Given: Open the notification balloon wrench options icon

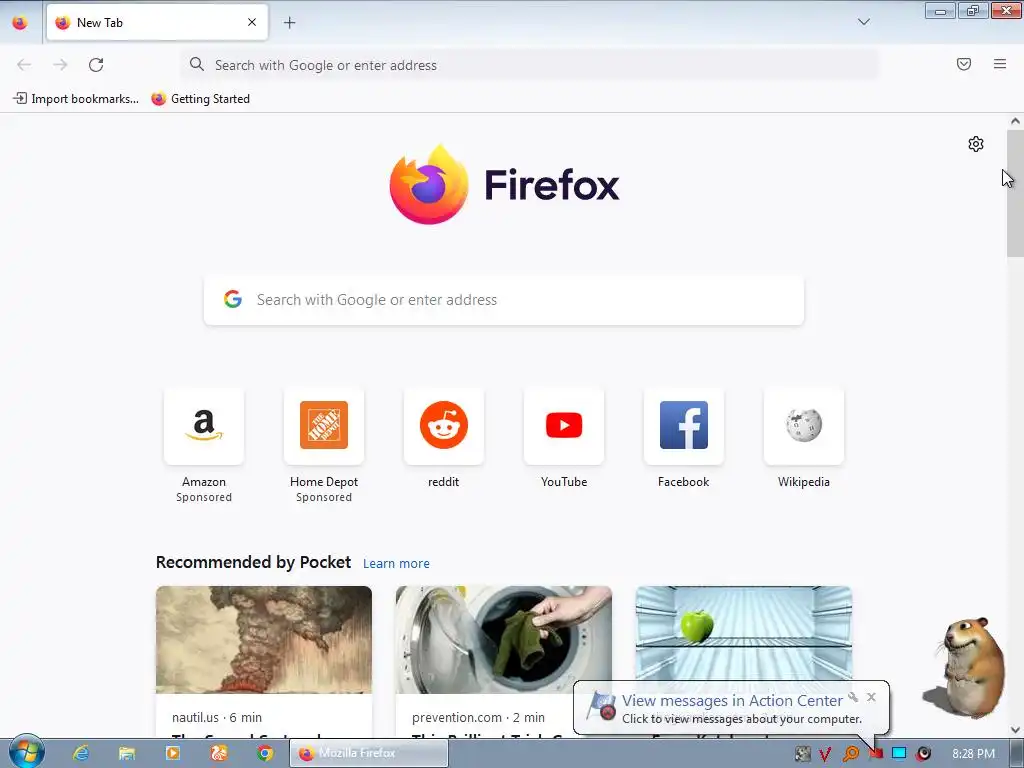Looking at the screenshot, I should point(853,697).
